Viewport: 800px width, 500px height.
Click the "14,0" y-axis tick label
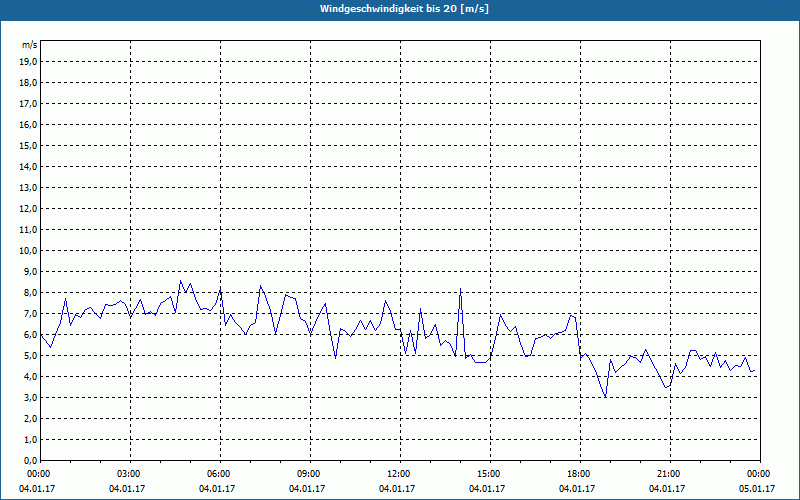pyautogui.click(x=28, y=166)
